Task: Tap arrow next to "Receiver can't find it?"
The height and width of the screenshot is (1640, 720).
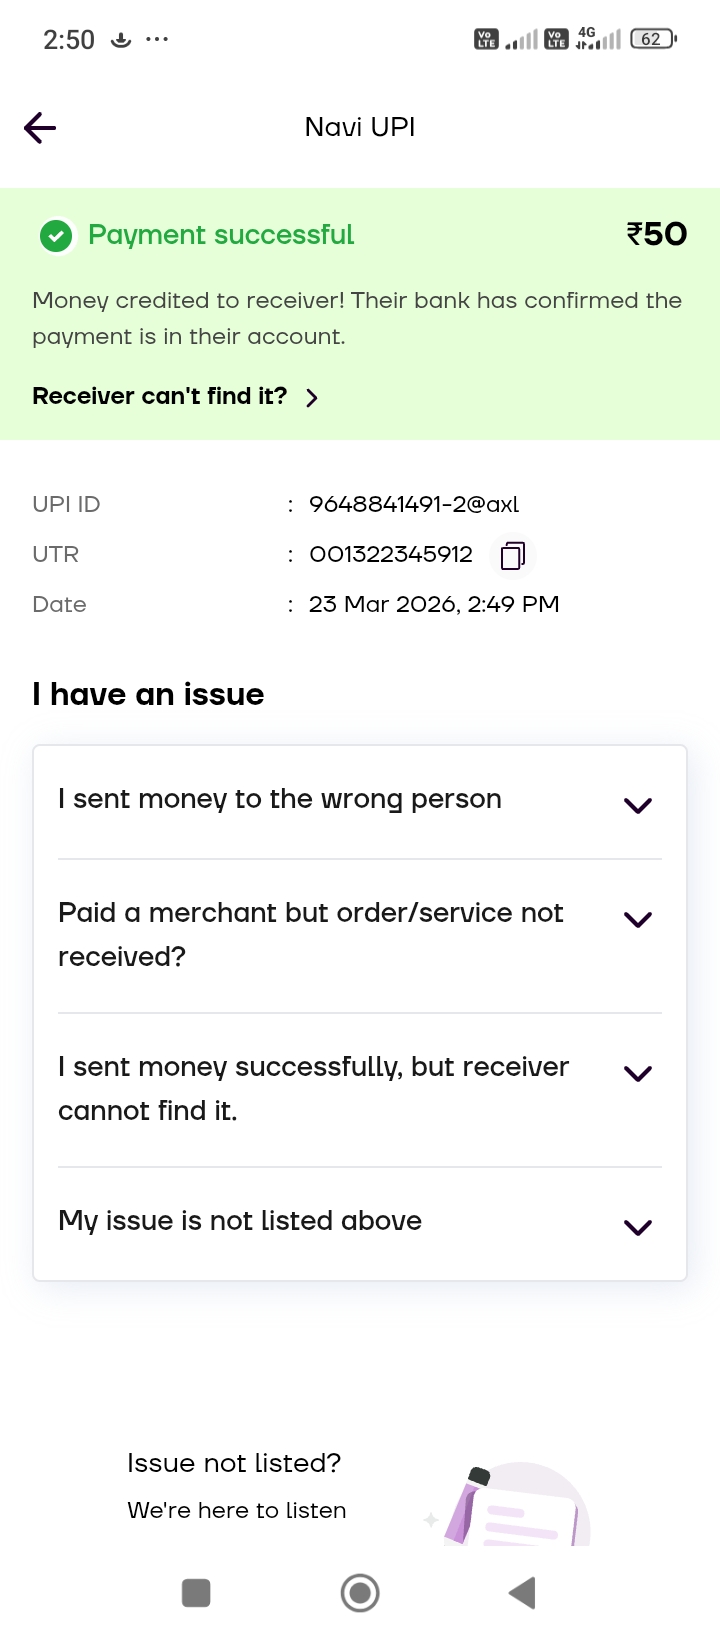Action: click(312, 398)
